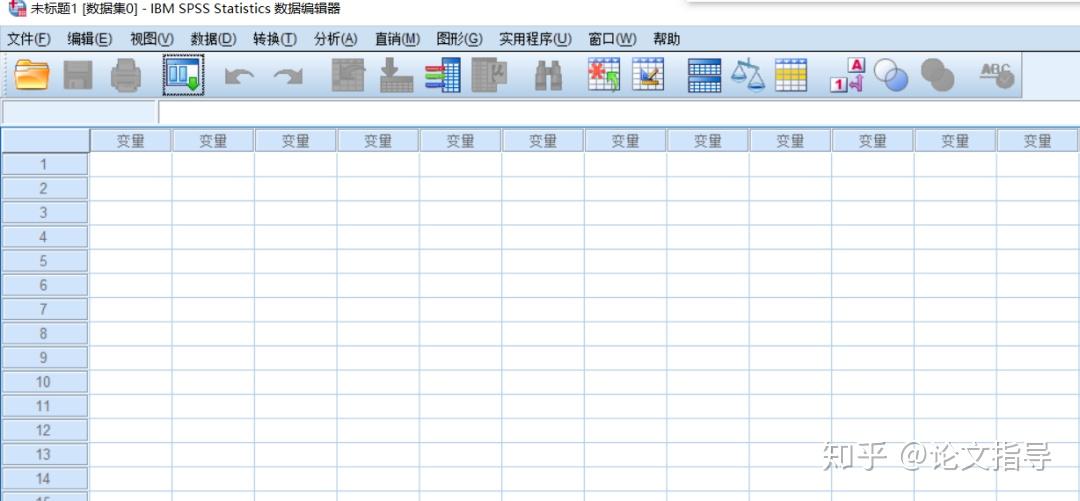The image size is (1080, 501).
Task: Click the Use variable sets circles icon
Action: (x=891, y=74)
